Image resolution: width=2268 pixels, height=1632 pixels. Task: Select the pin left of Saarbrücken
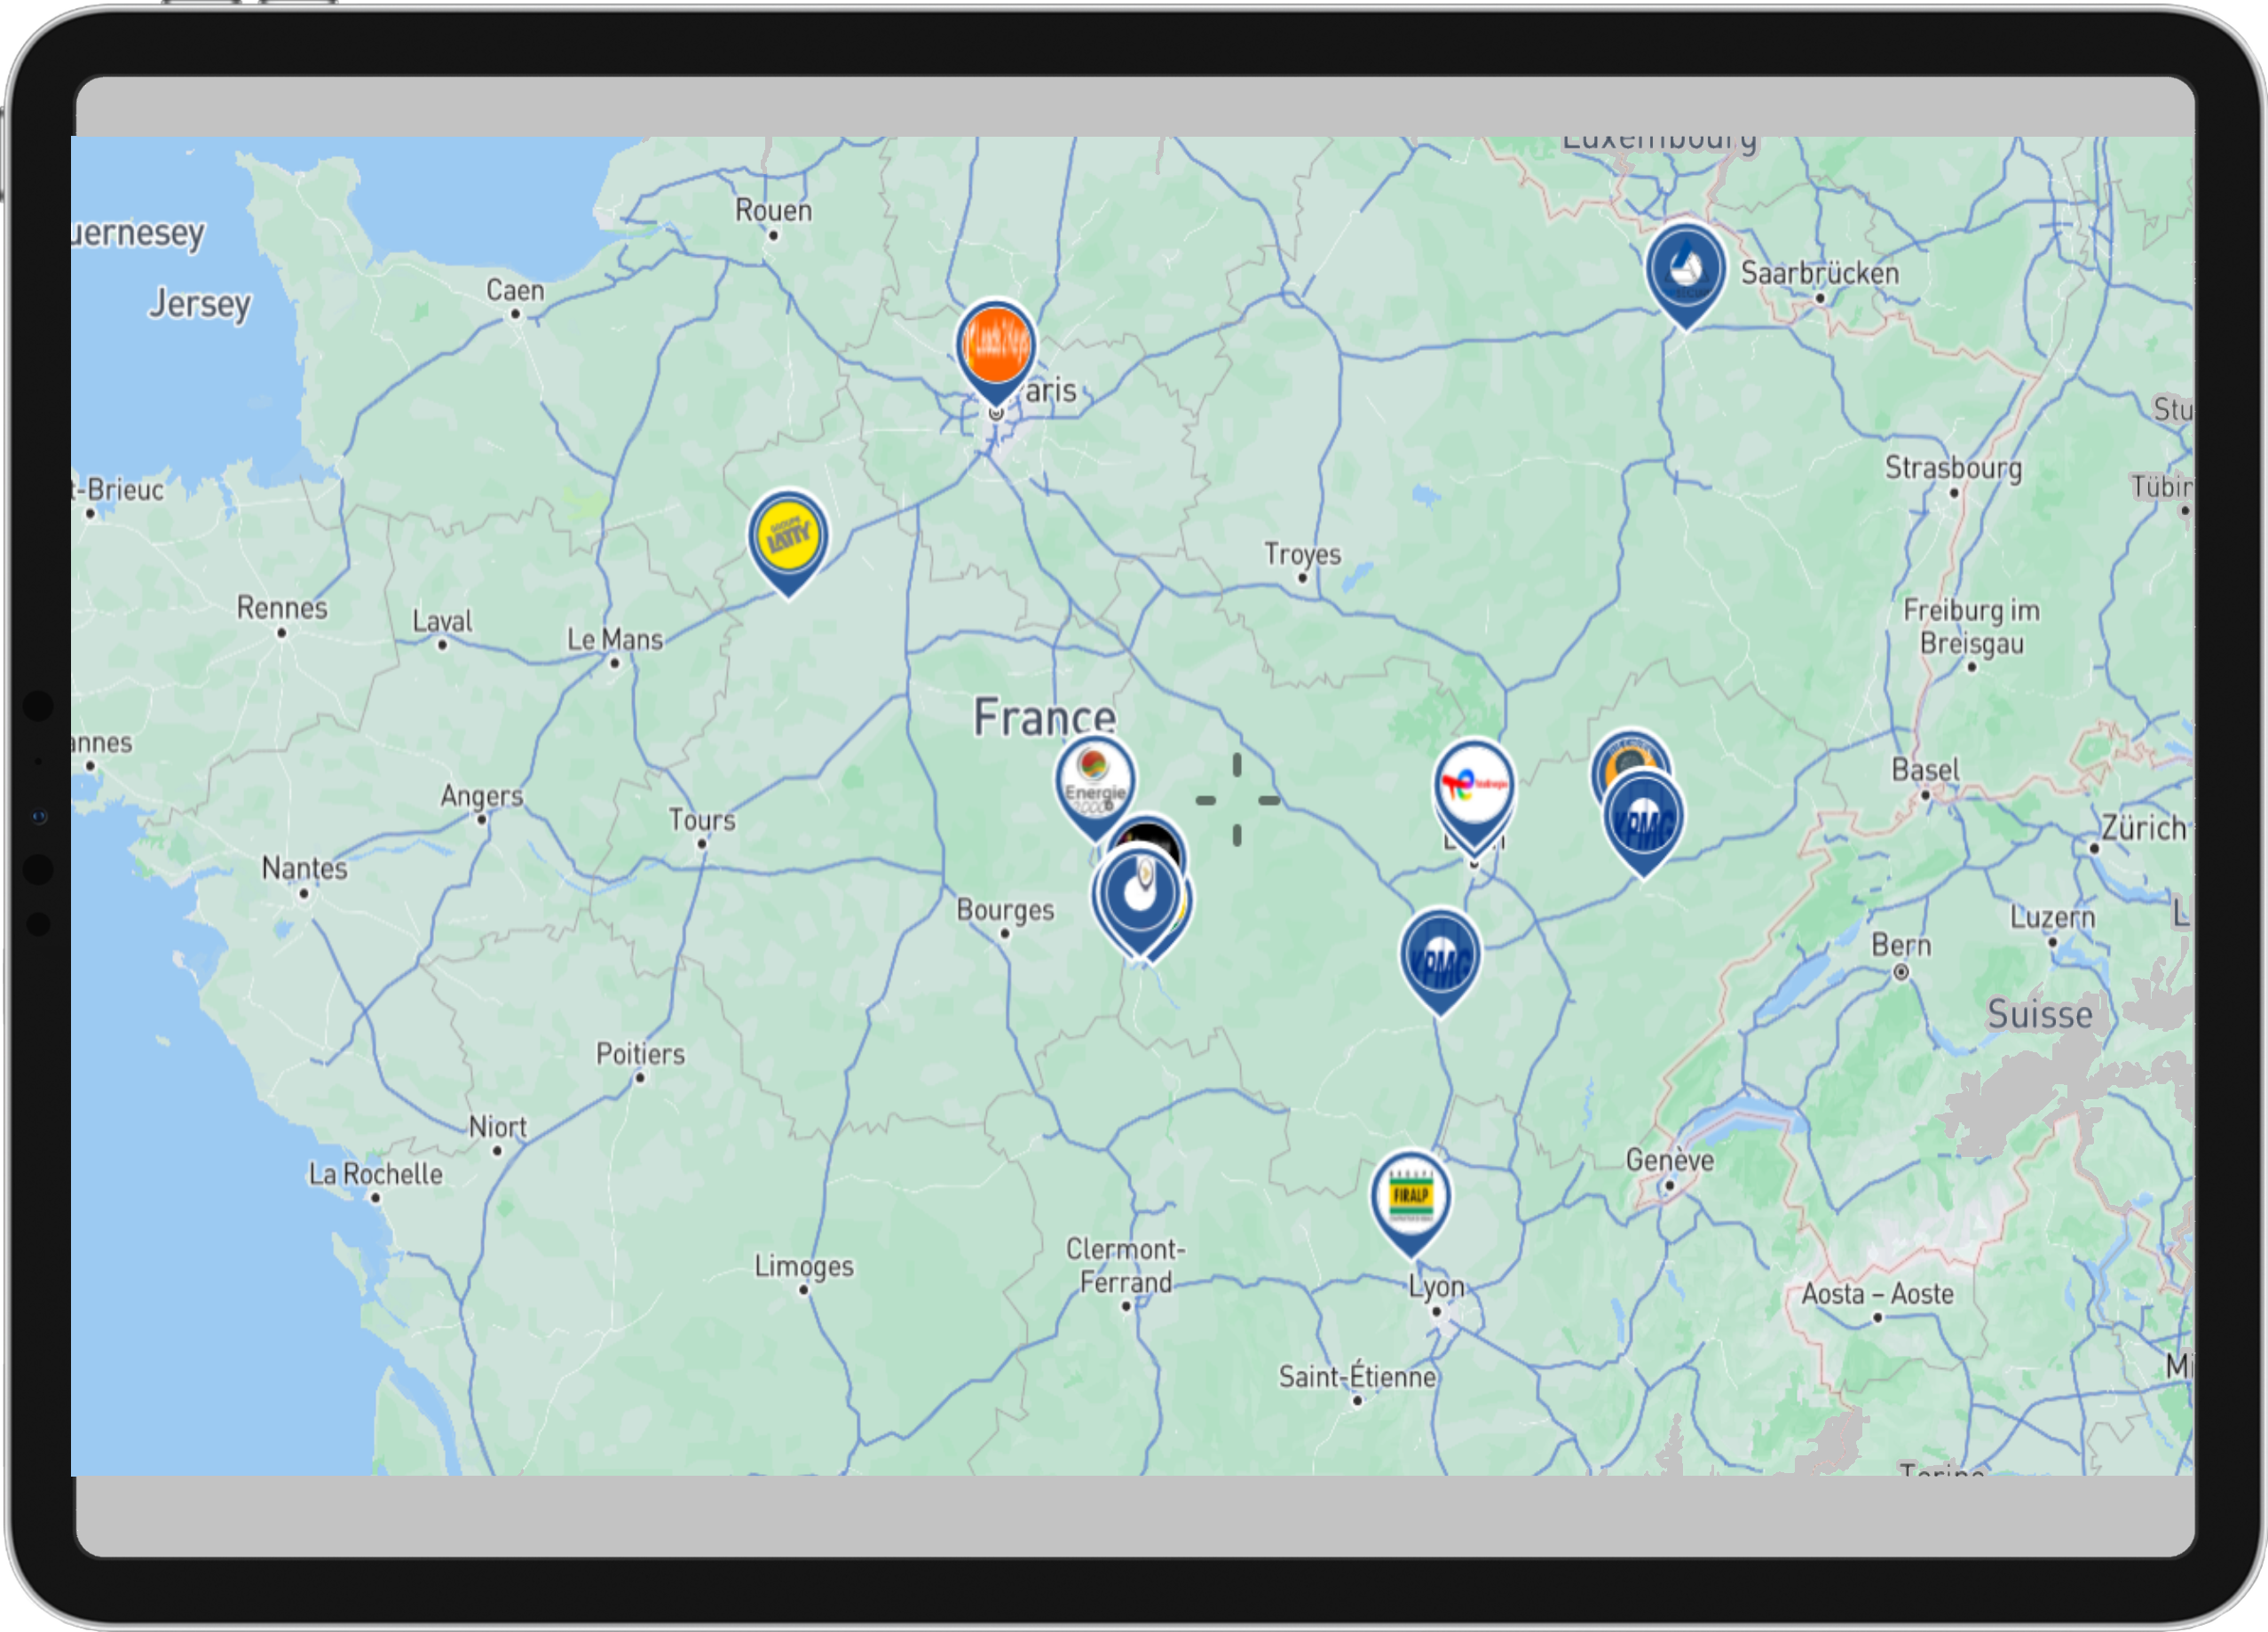1685,267
